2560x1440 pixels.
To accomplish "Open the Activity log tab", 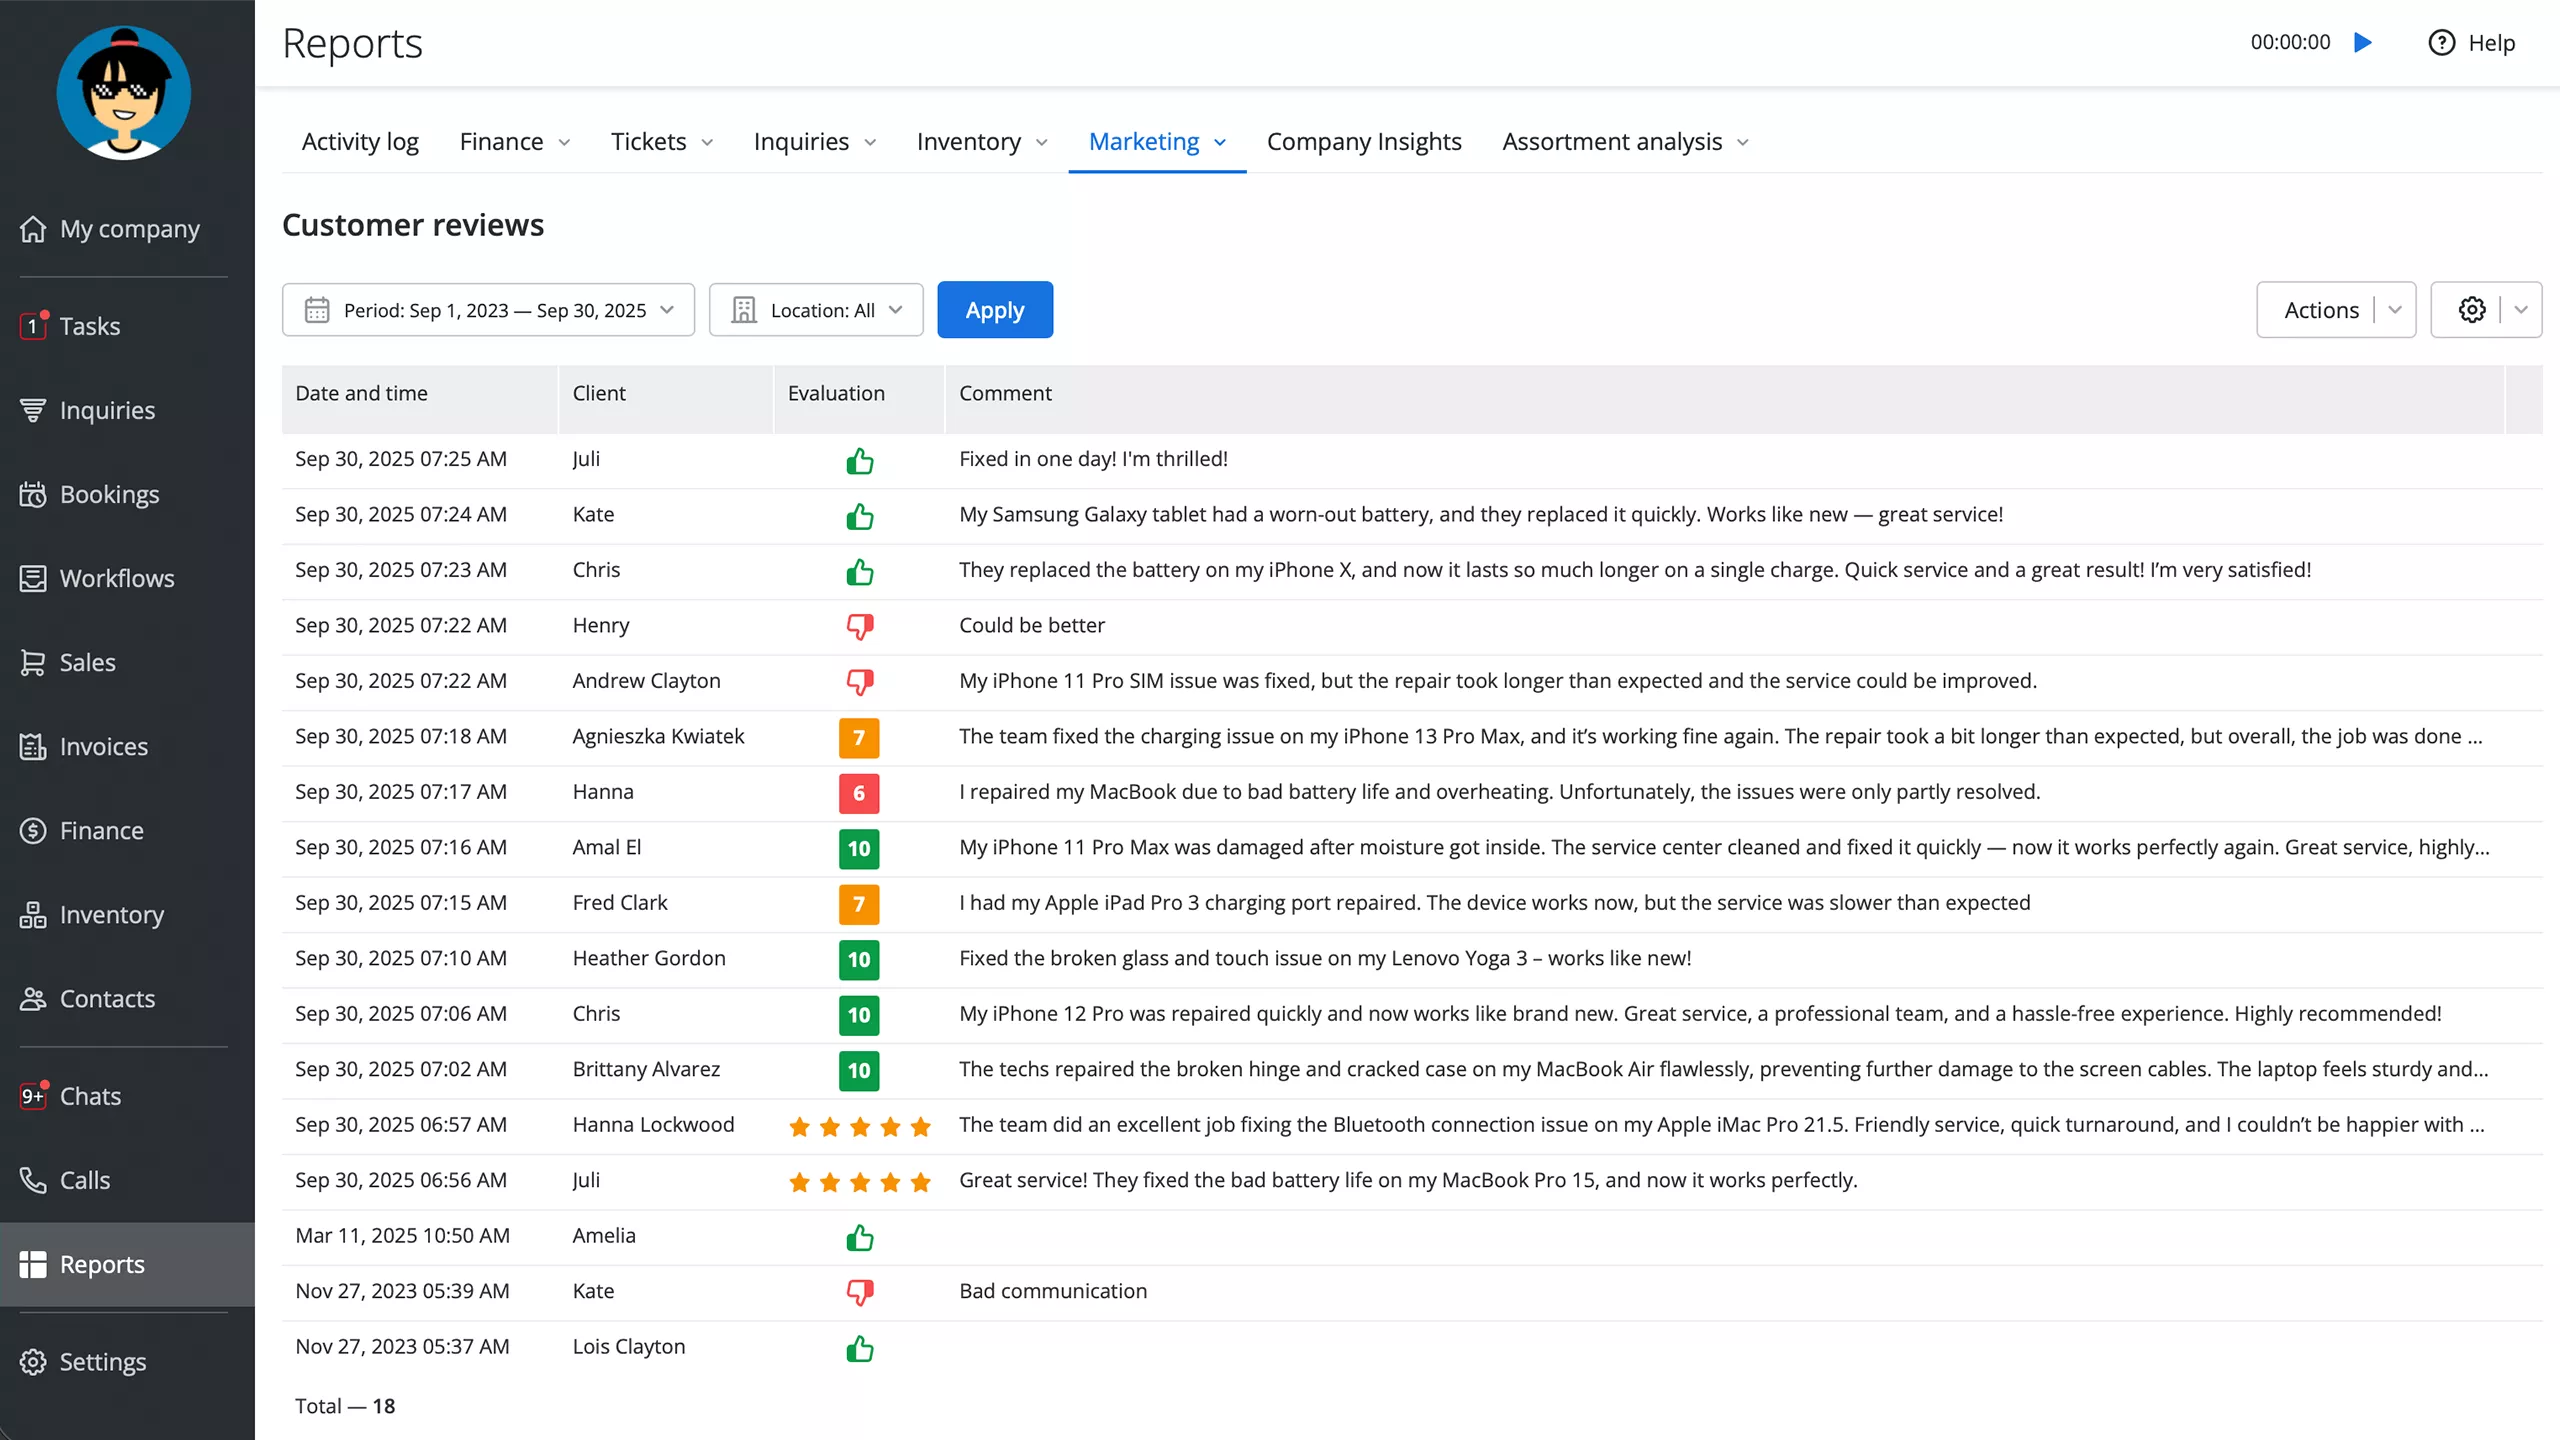I will point(361,141).
